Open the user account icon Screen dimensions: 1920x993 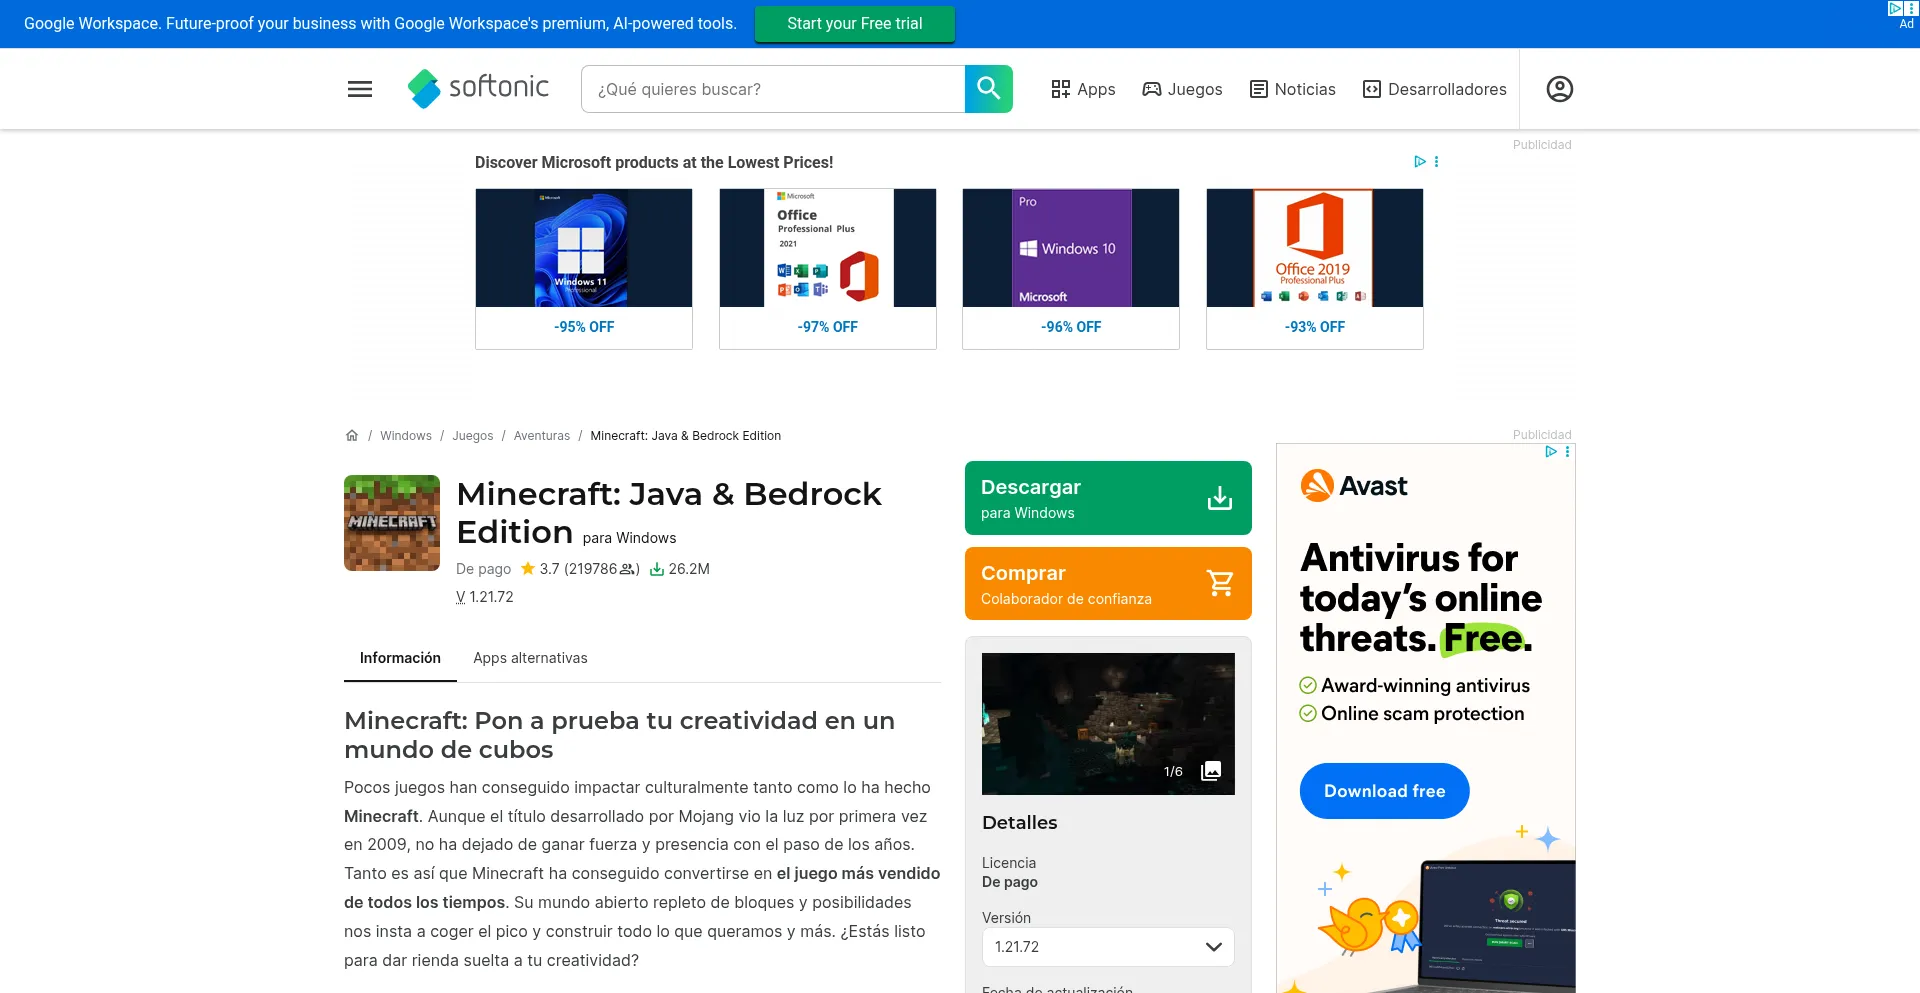coord(1559,89)
